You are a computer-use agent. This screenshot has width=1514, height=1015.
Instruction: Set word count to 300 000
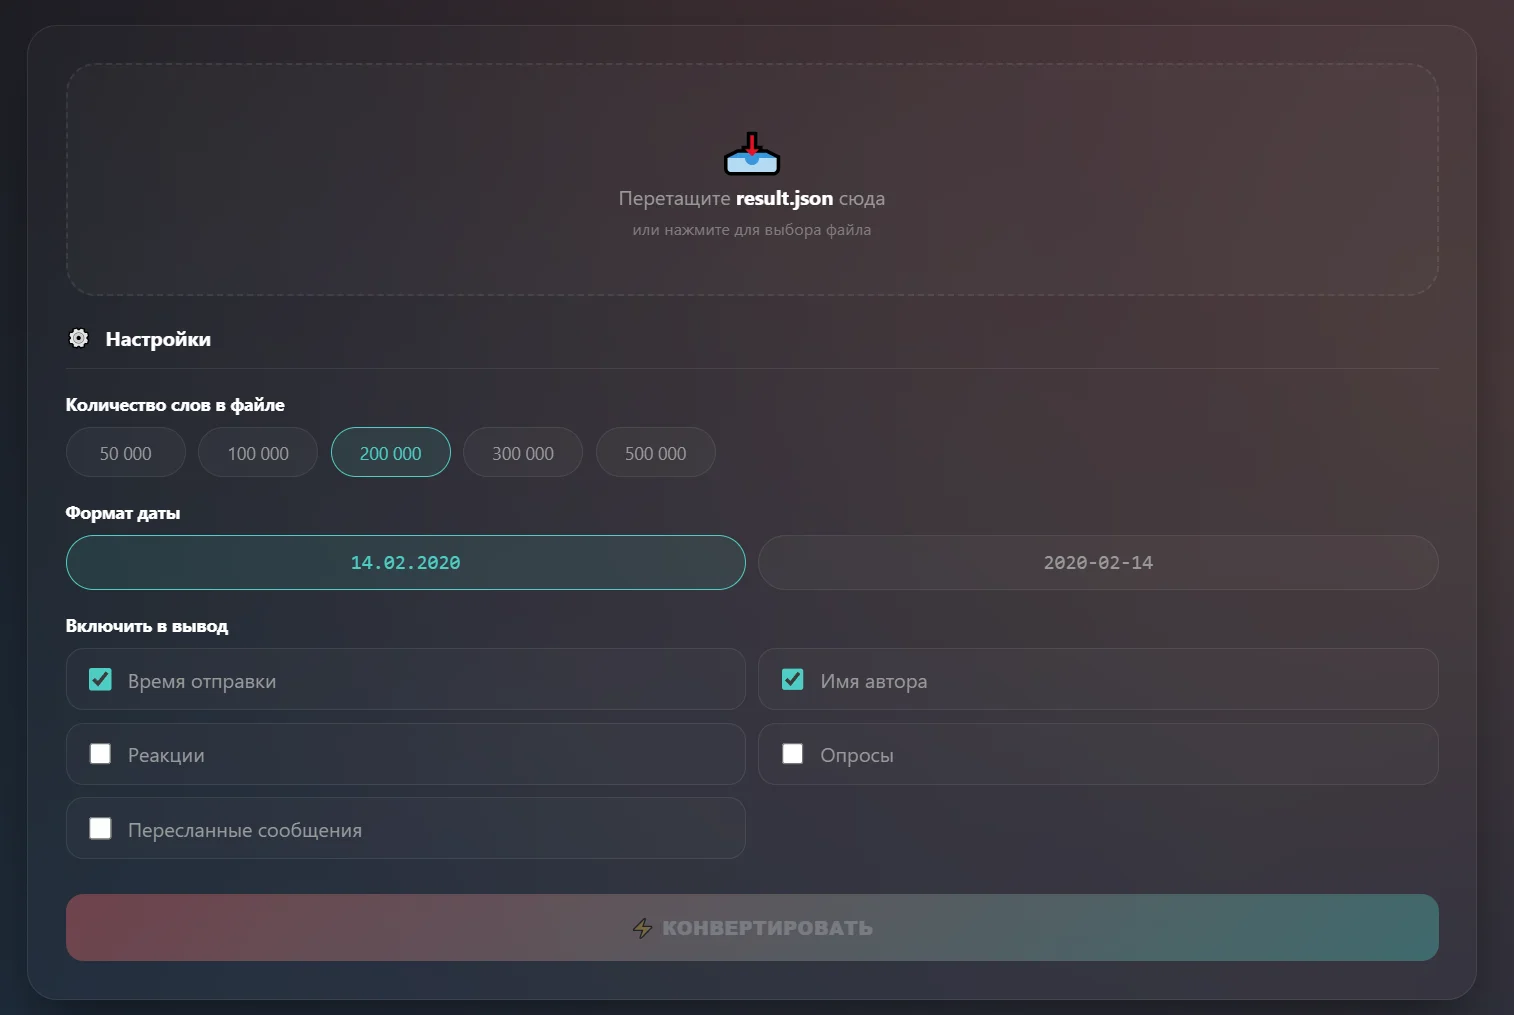(523, 453)
